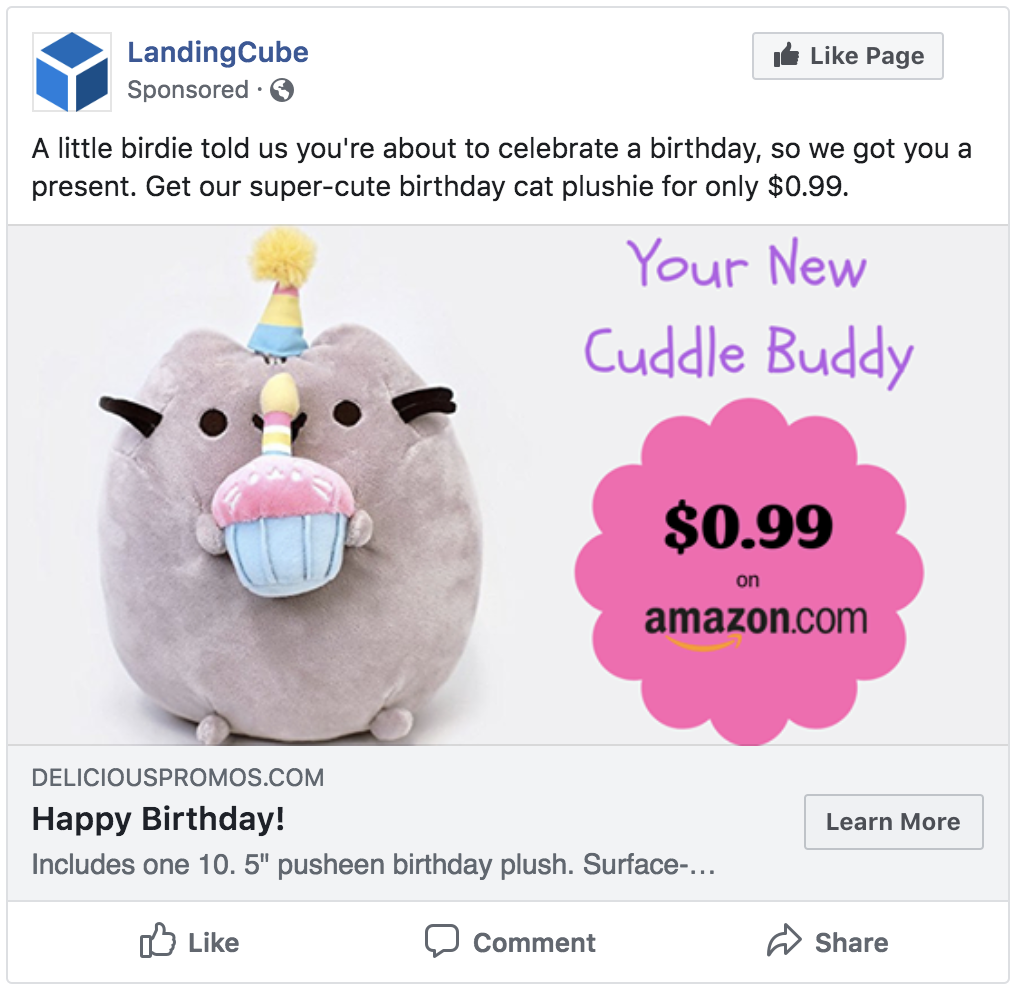Click the Sponsored label
This screenshot has height=992, width=1020.
pos(188,90)
